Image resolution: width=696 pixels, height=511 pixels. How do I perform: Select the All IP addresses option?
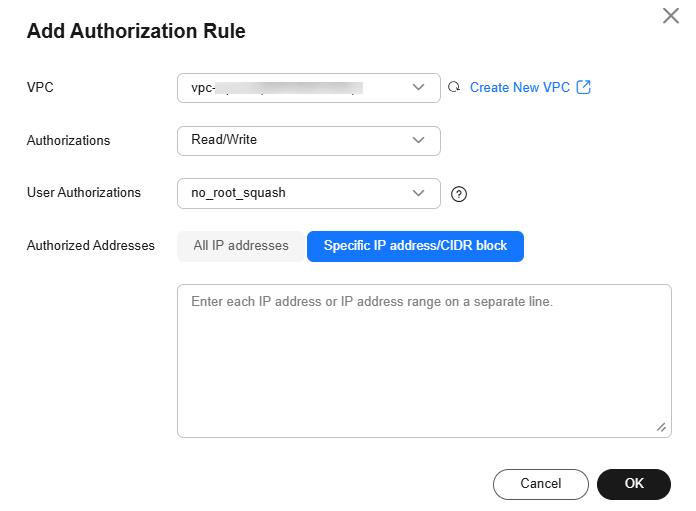(x=240, y=246)
